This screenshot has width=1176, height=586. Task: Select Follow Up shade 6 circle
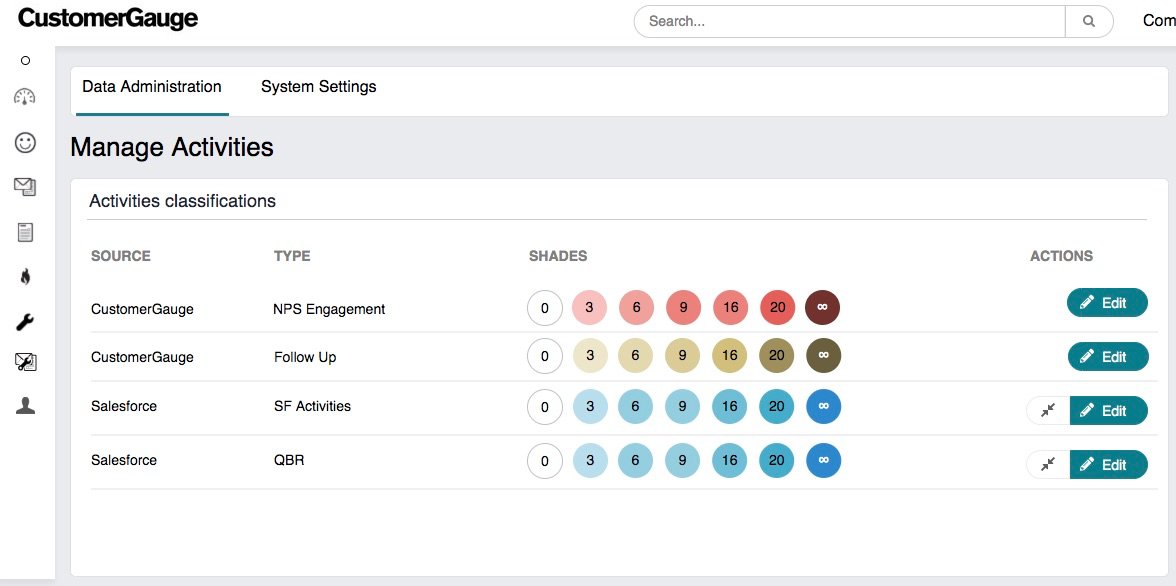coord(636,356)
